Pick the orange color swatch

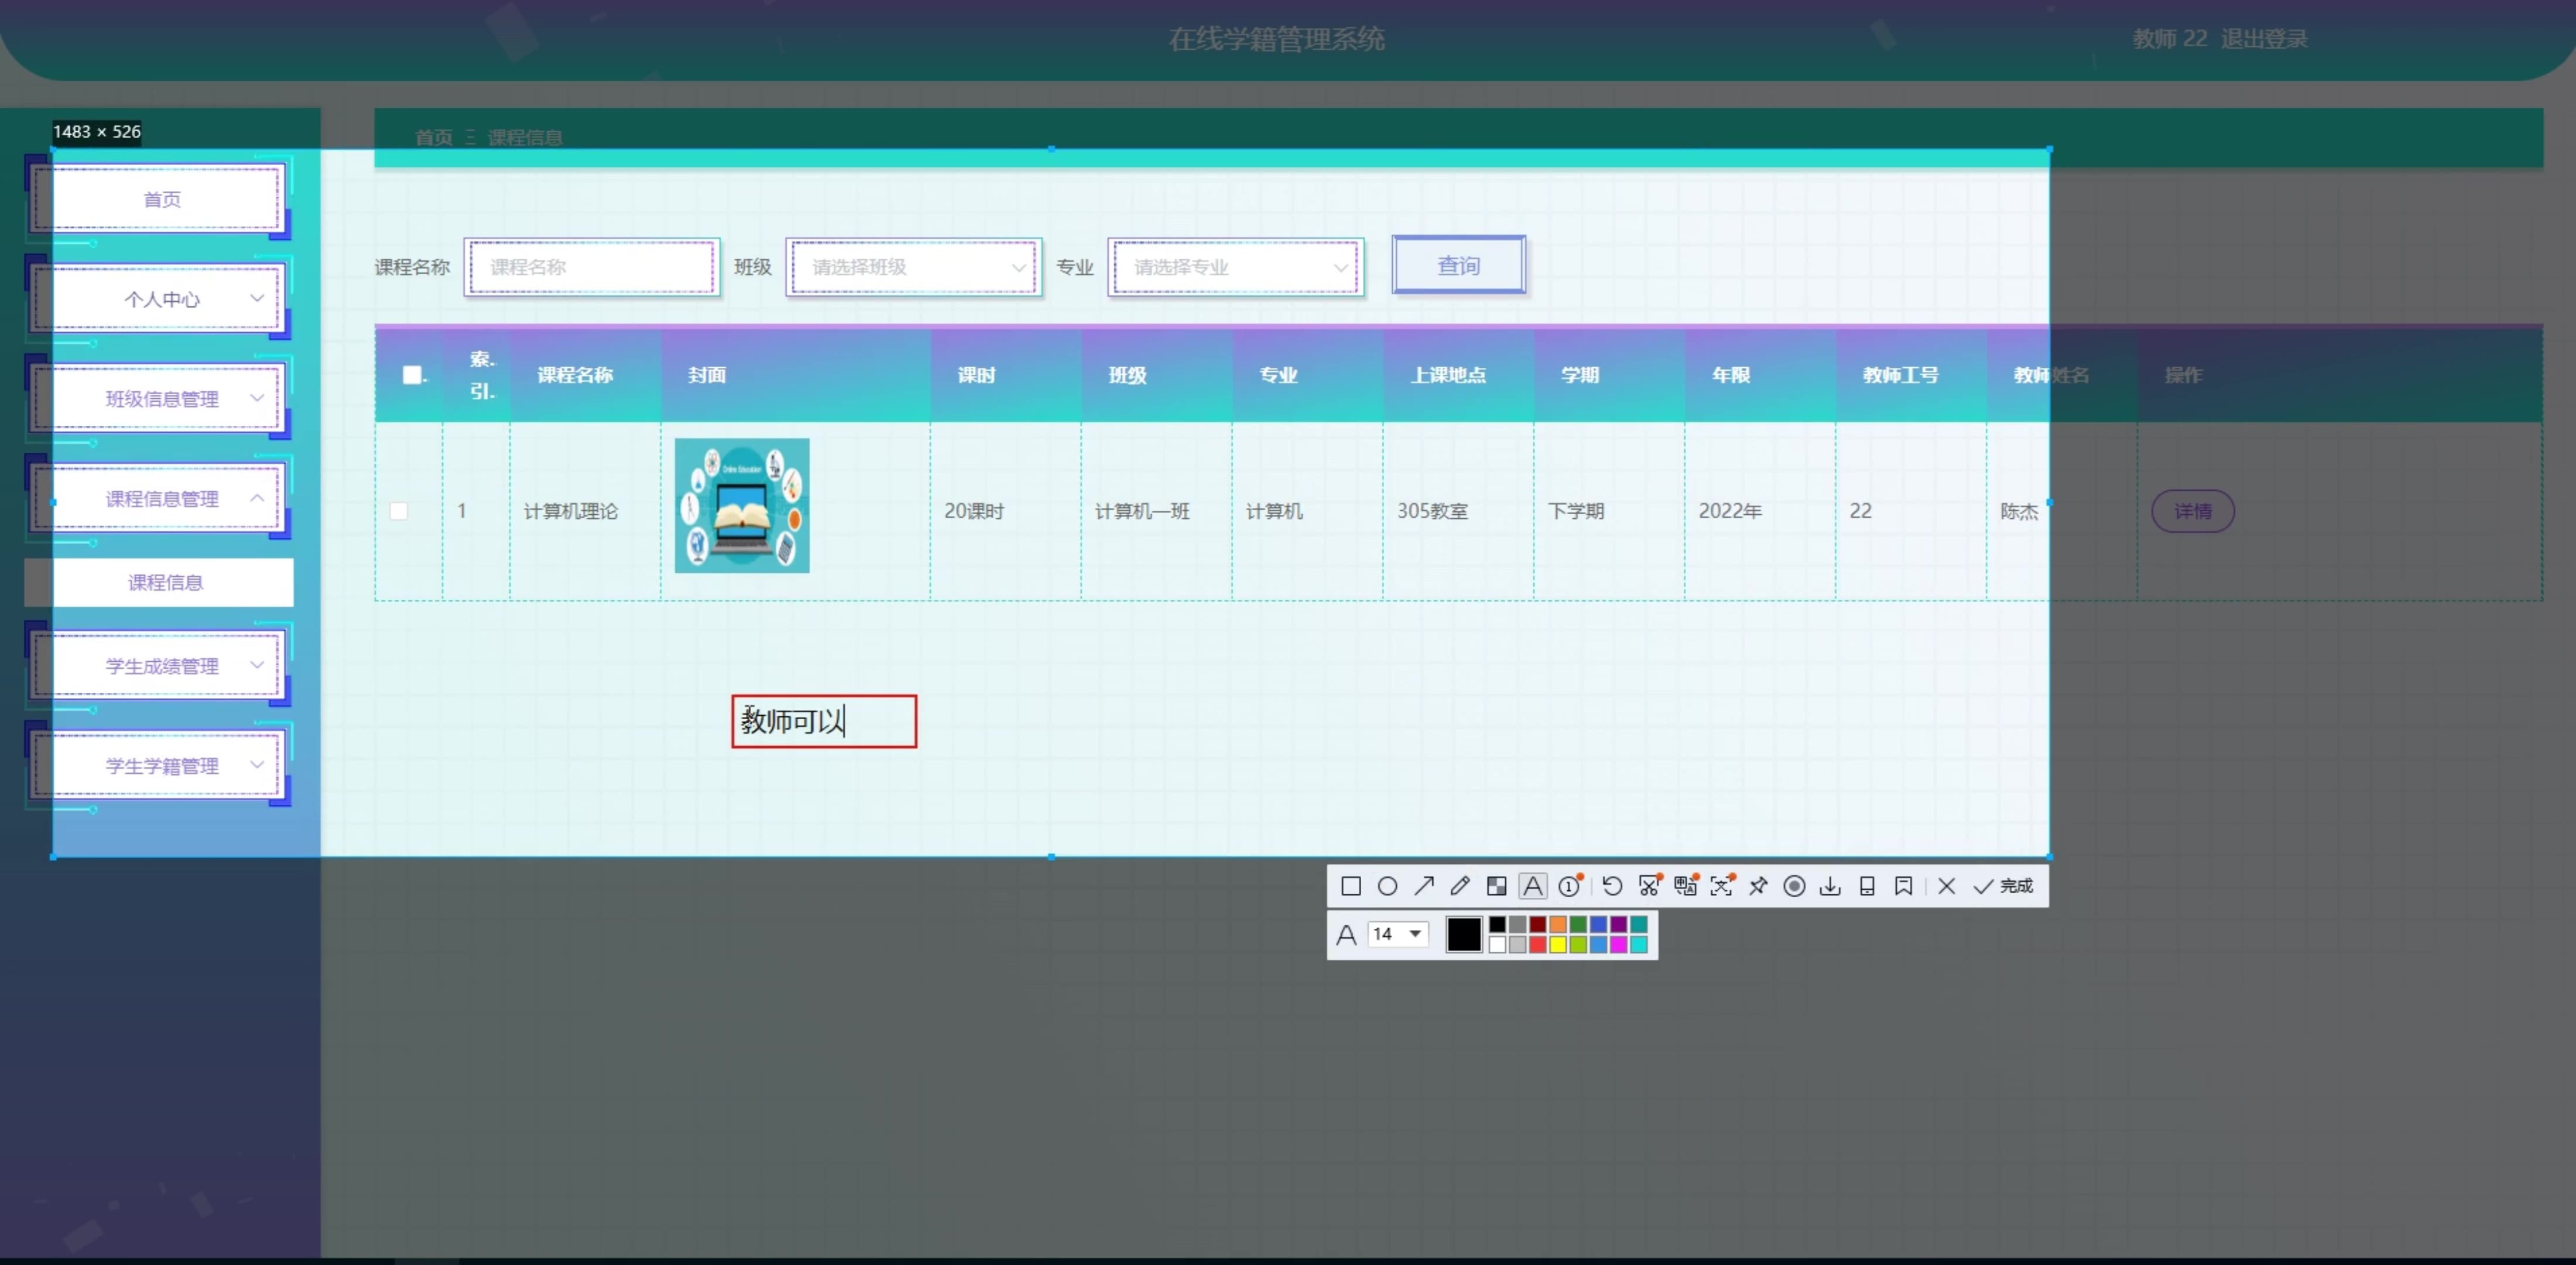coord(1558,924)
